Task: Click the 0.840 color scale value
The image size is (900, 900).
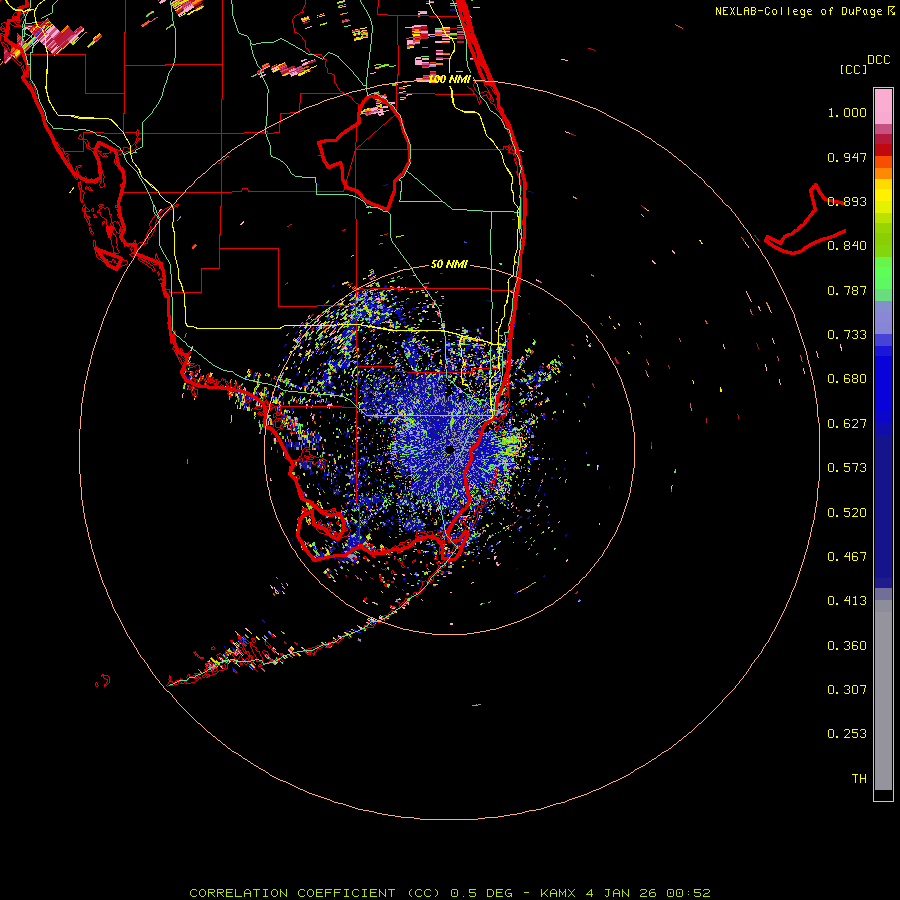Action: pos(847,246)
